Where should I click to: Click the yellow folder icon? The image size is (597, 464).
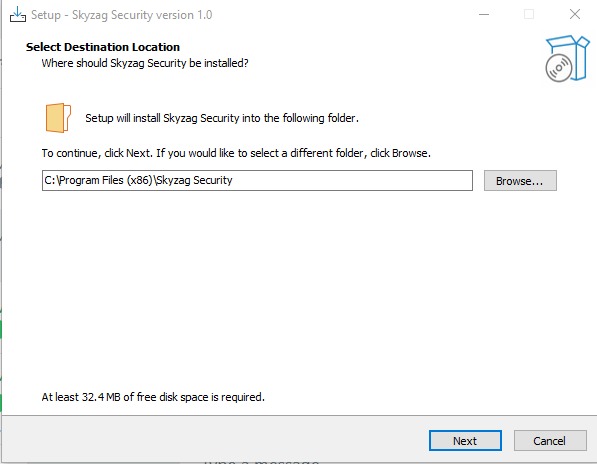pyautogui.click(x=58, y=118)
